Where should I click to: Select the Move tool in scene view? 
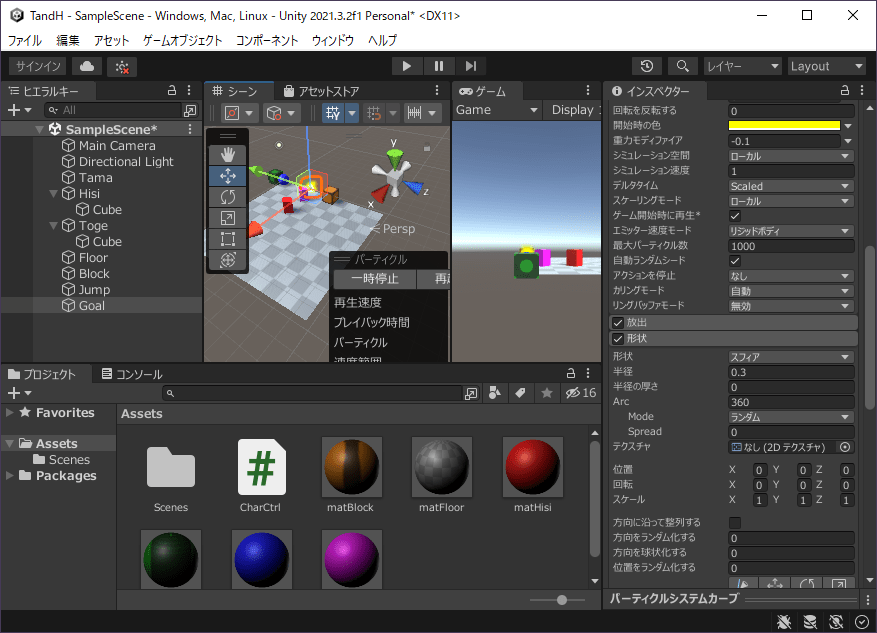(227, 175)
